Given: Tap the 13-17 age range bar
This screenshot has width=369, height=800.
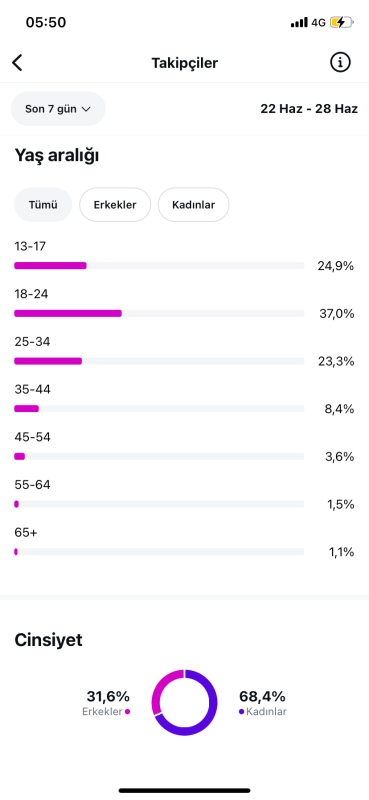Looking at the screenshot, I should [159, 265].
